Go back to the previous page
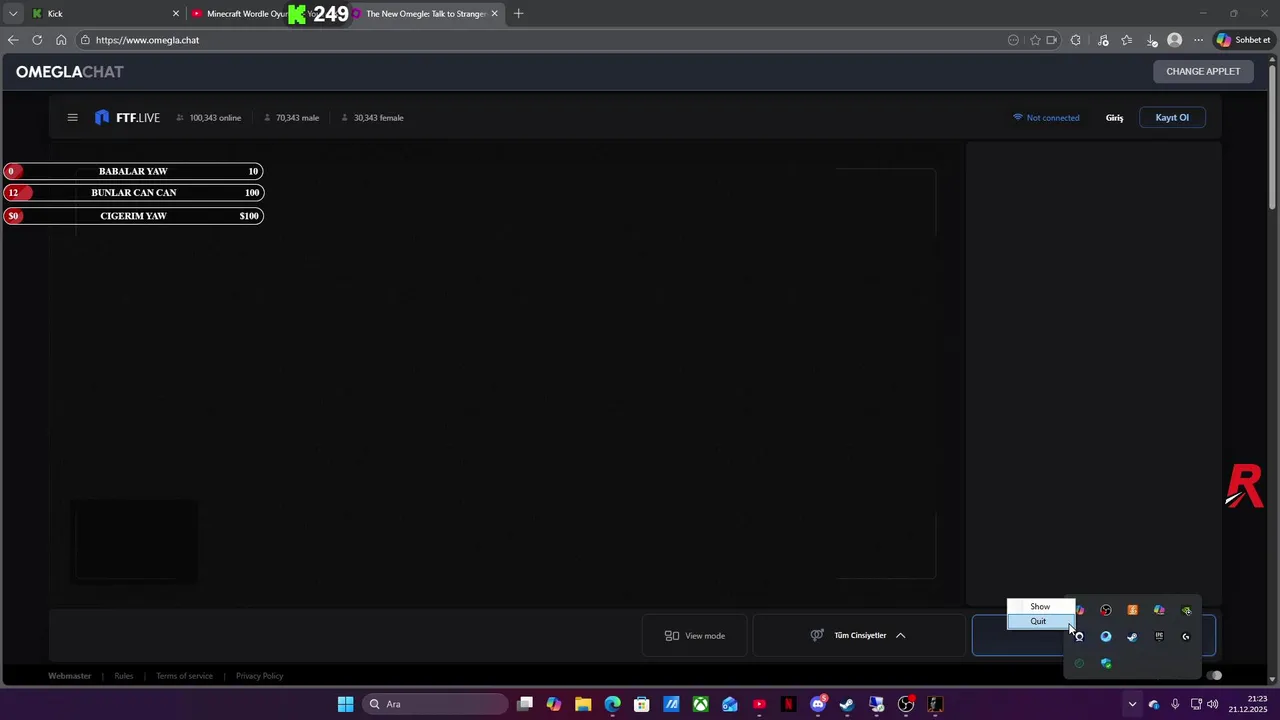The width and height of the screenshot is (1280, 720). click(x=13, y=40)
